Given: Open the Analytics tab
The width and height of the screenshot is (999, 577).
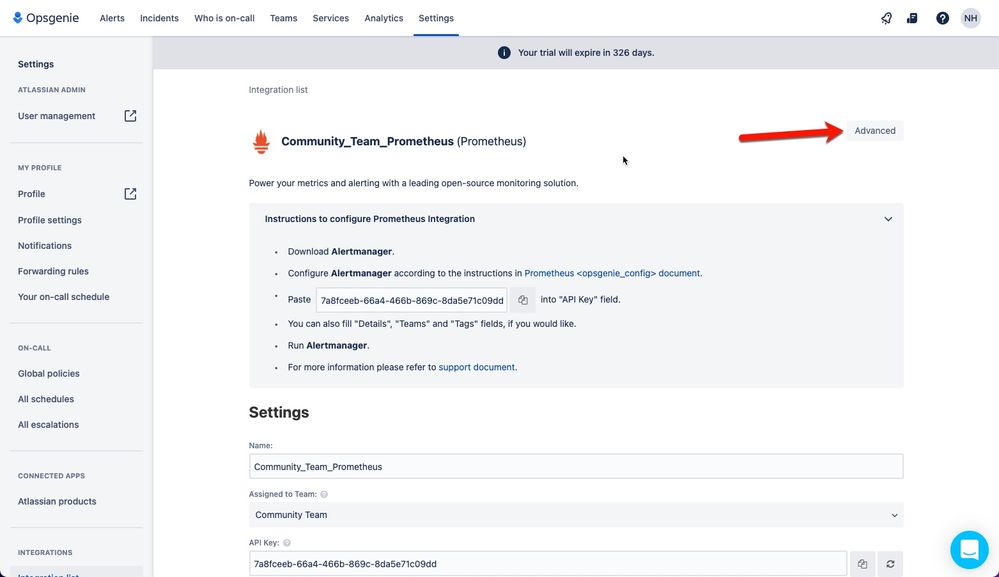Looking at the screenshot, I should click(x=384, y=18).
